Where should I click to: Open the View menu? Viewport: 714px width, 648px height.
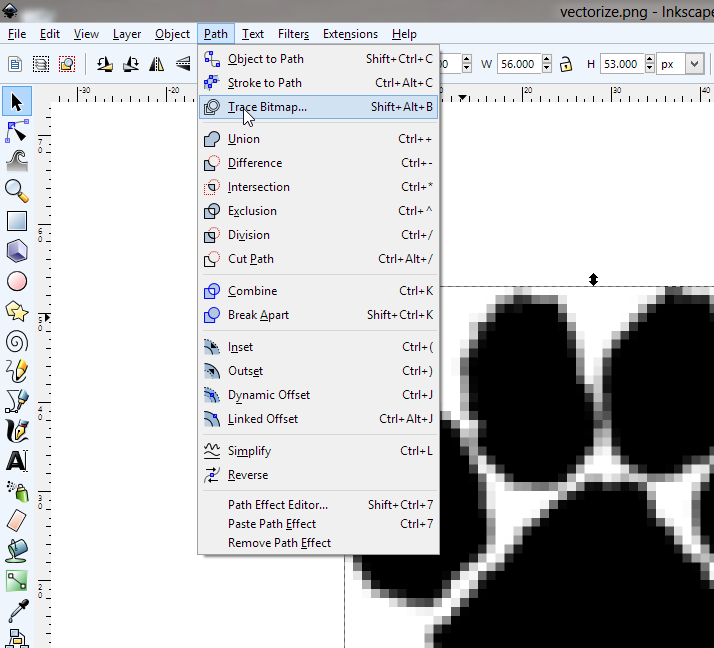click(x=86, y=34)
